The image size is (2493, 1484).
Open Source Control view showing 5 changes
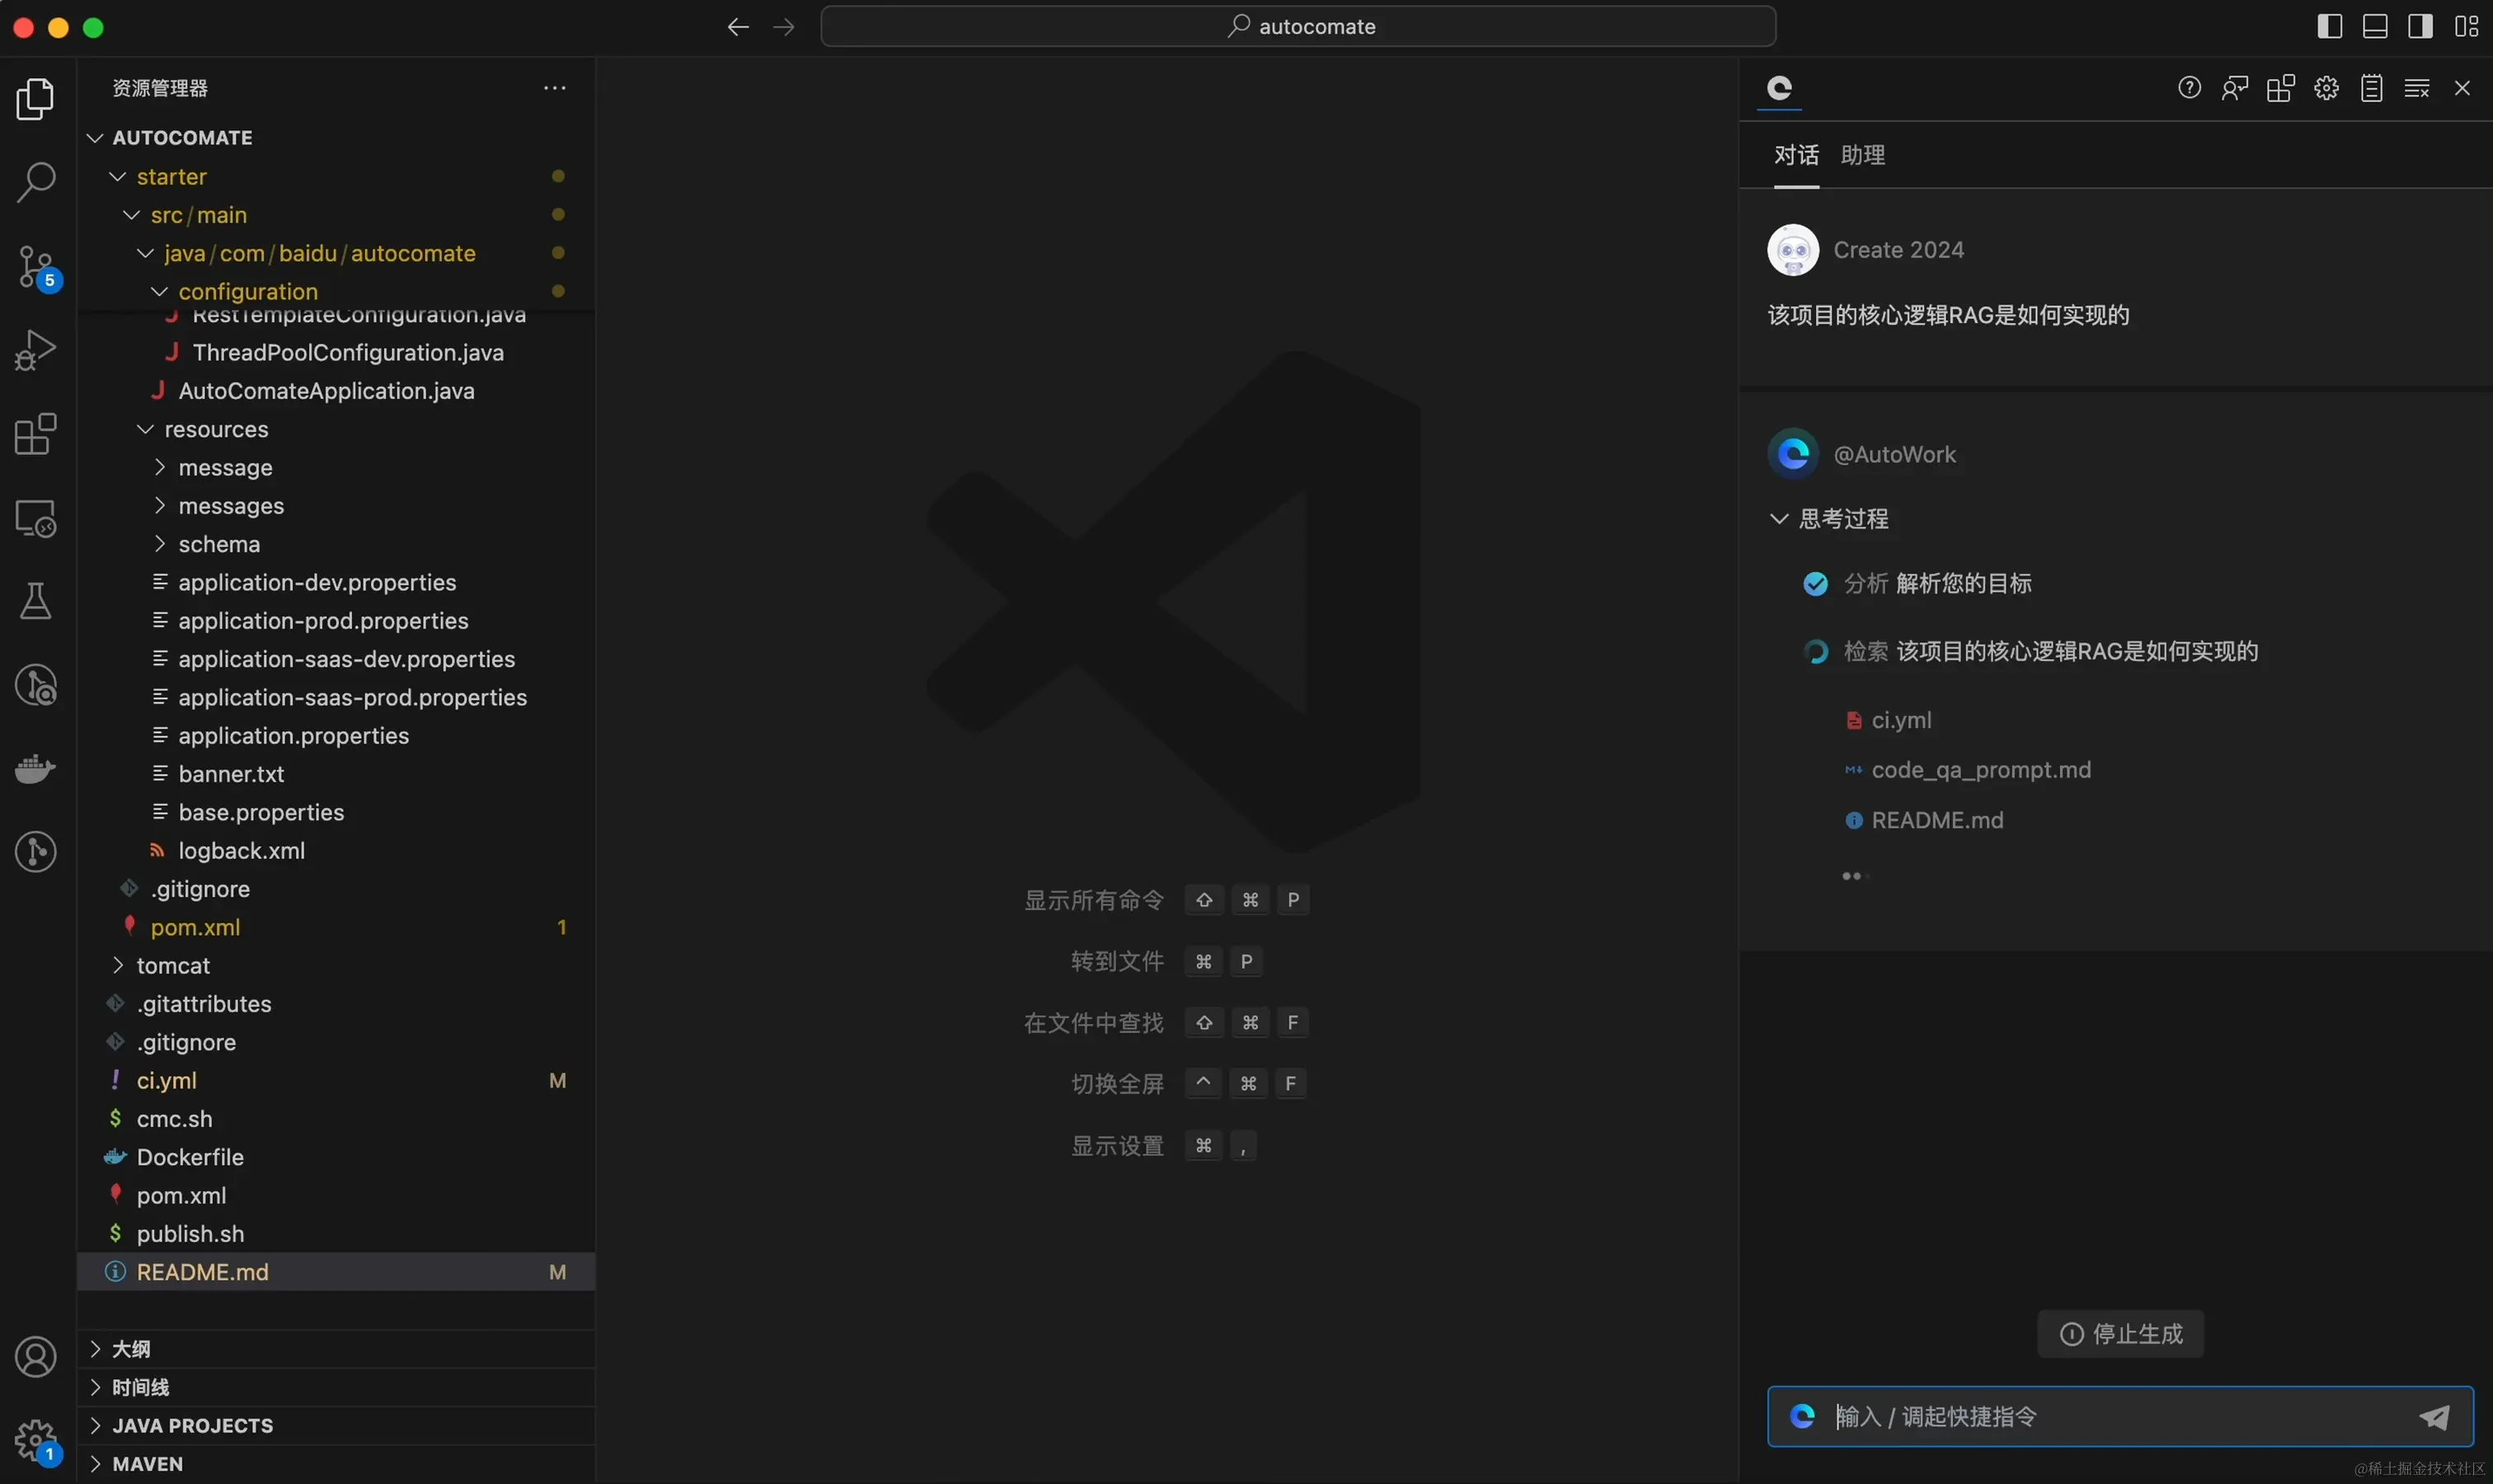tap(36, 267)
